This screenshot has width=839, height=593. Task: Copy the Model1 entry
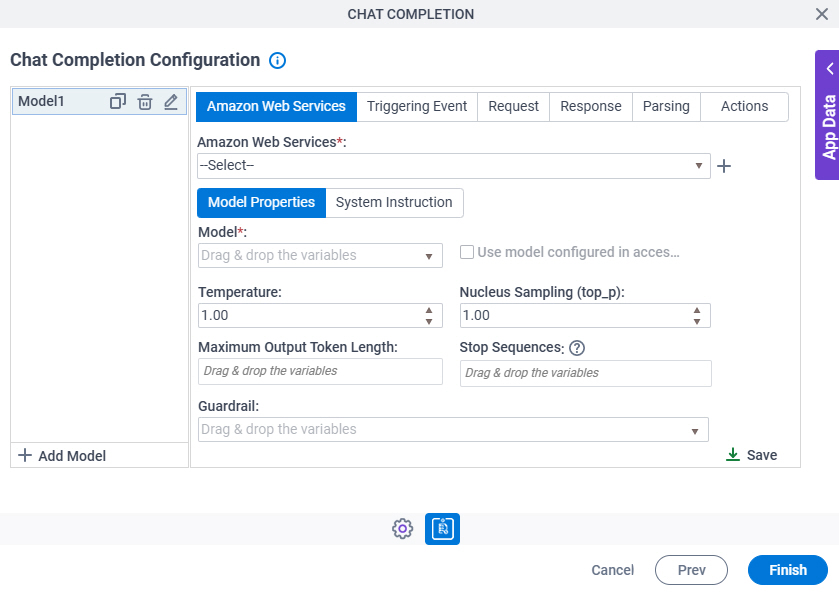click(118, 101)
